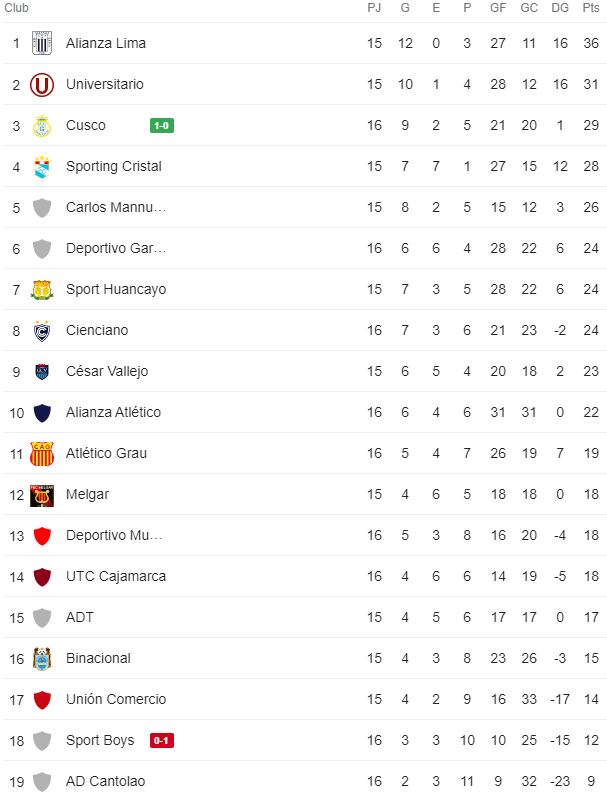607x802 pixels.
Task: Open the Alianza Atlético team link
Action: point(113,413)
